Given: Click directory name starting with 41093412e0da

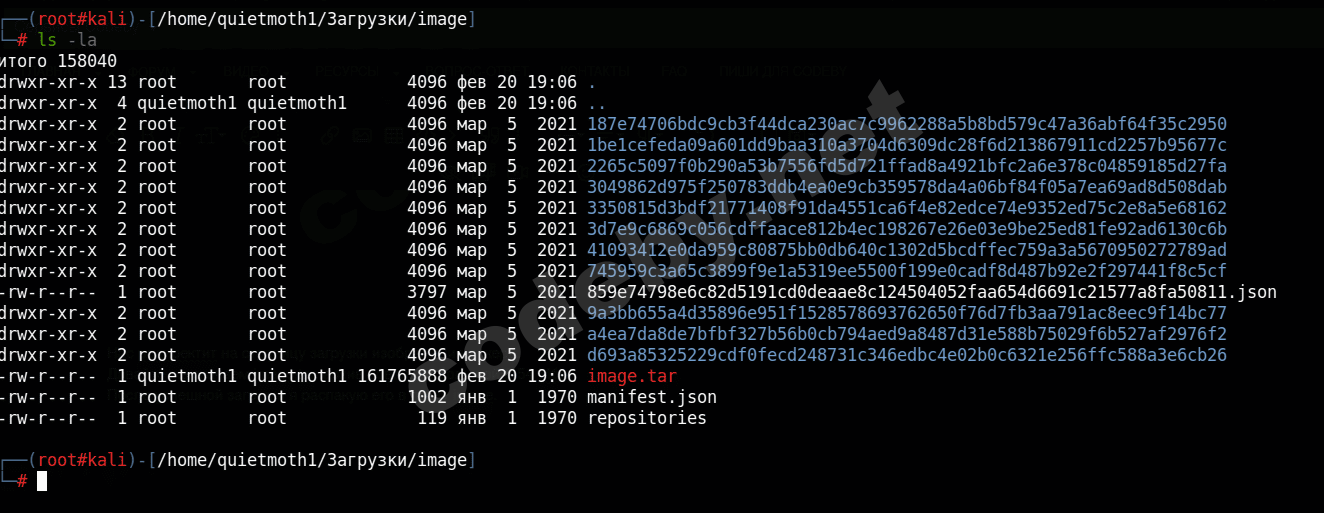Looking at the screenshot, I should 906,250.
